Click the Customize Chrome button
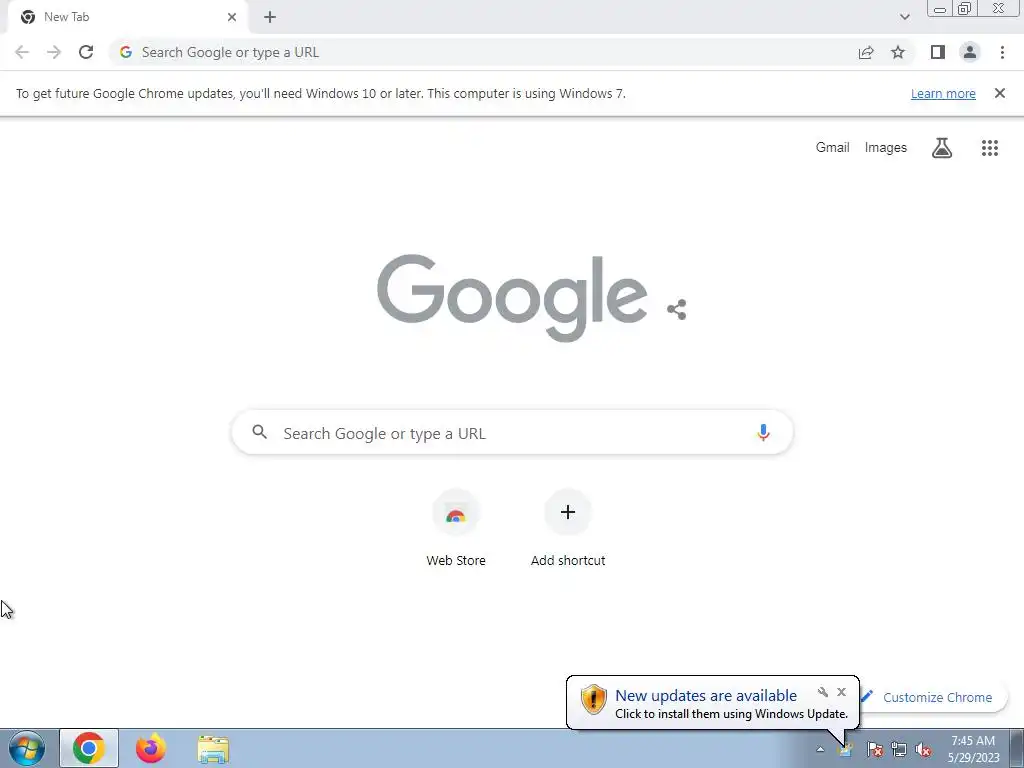 (934, 697)
